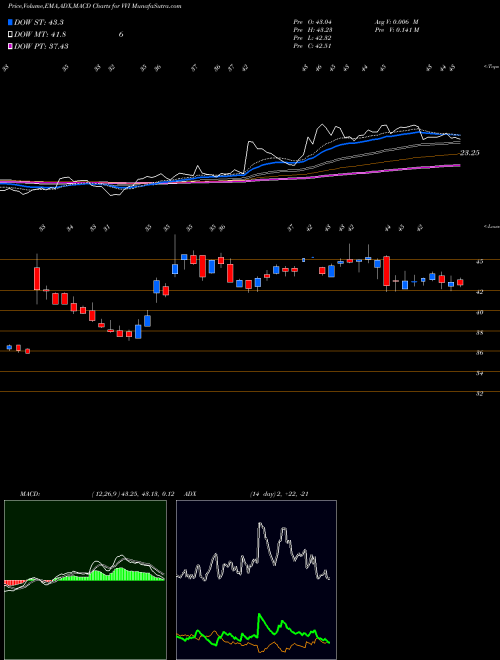The height and width of the screenshot is (660, 500).
Task: Click the MACD (12,26,9) parameter values
Action: click(133, 494)
